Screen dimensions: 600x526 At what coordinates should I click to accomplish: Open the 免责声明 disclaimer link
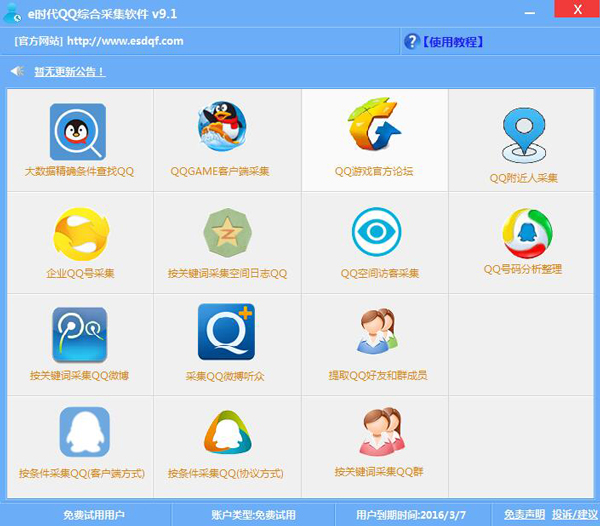pyautogui.click(x=524, y=515)
